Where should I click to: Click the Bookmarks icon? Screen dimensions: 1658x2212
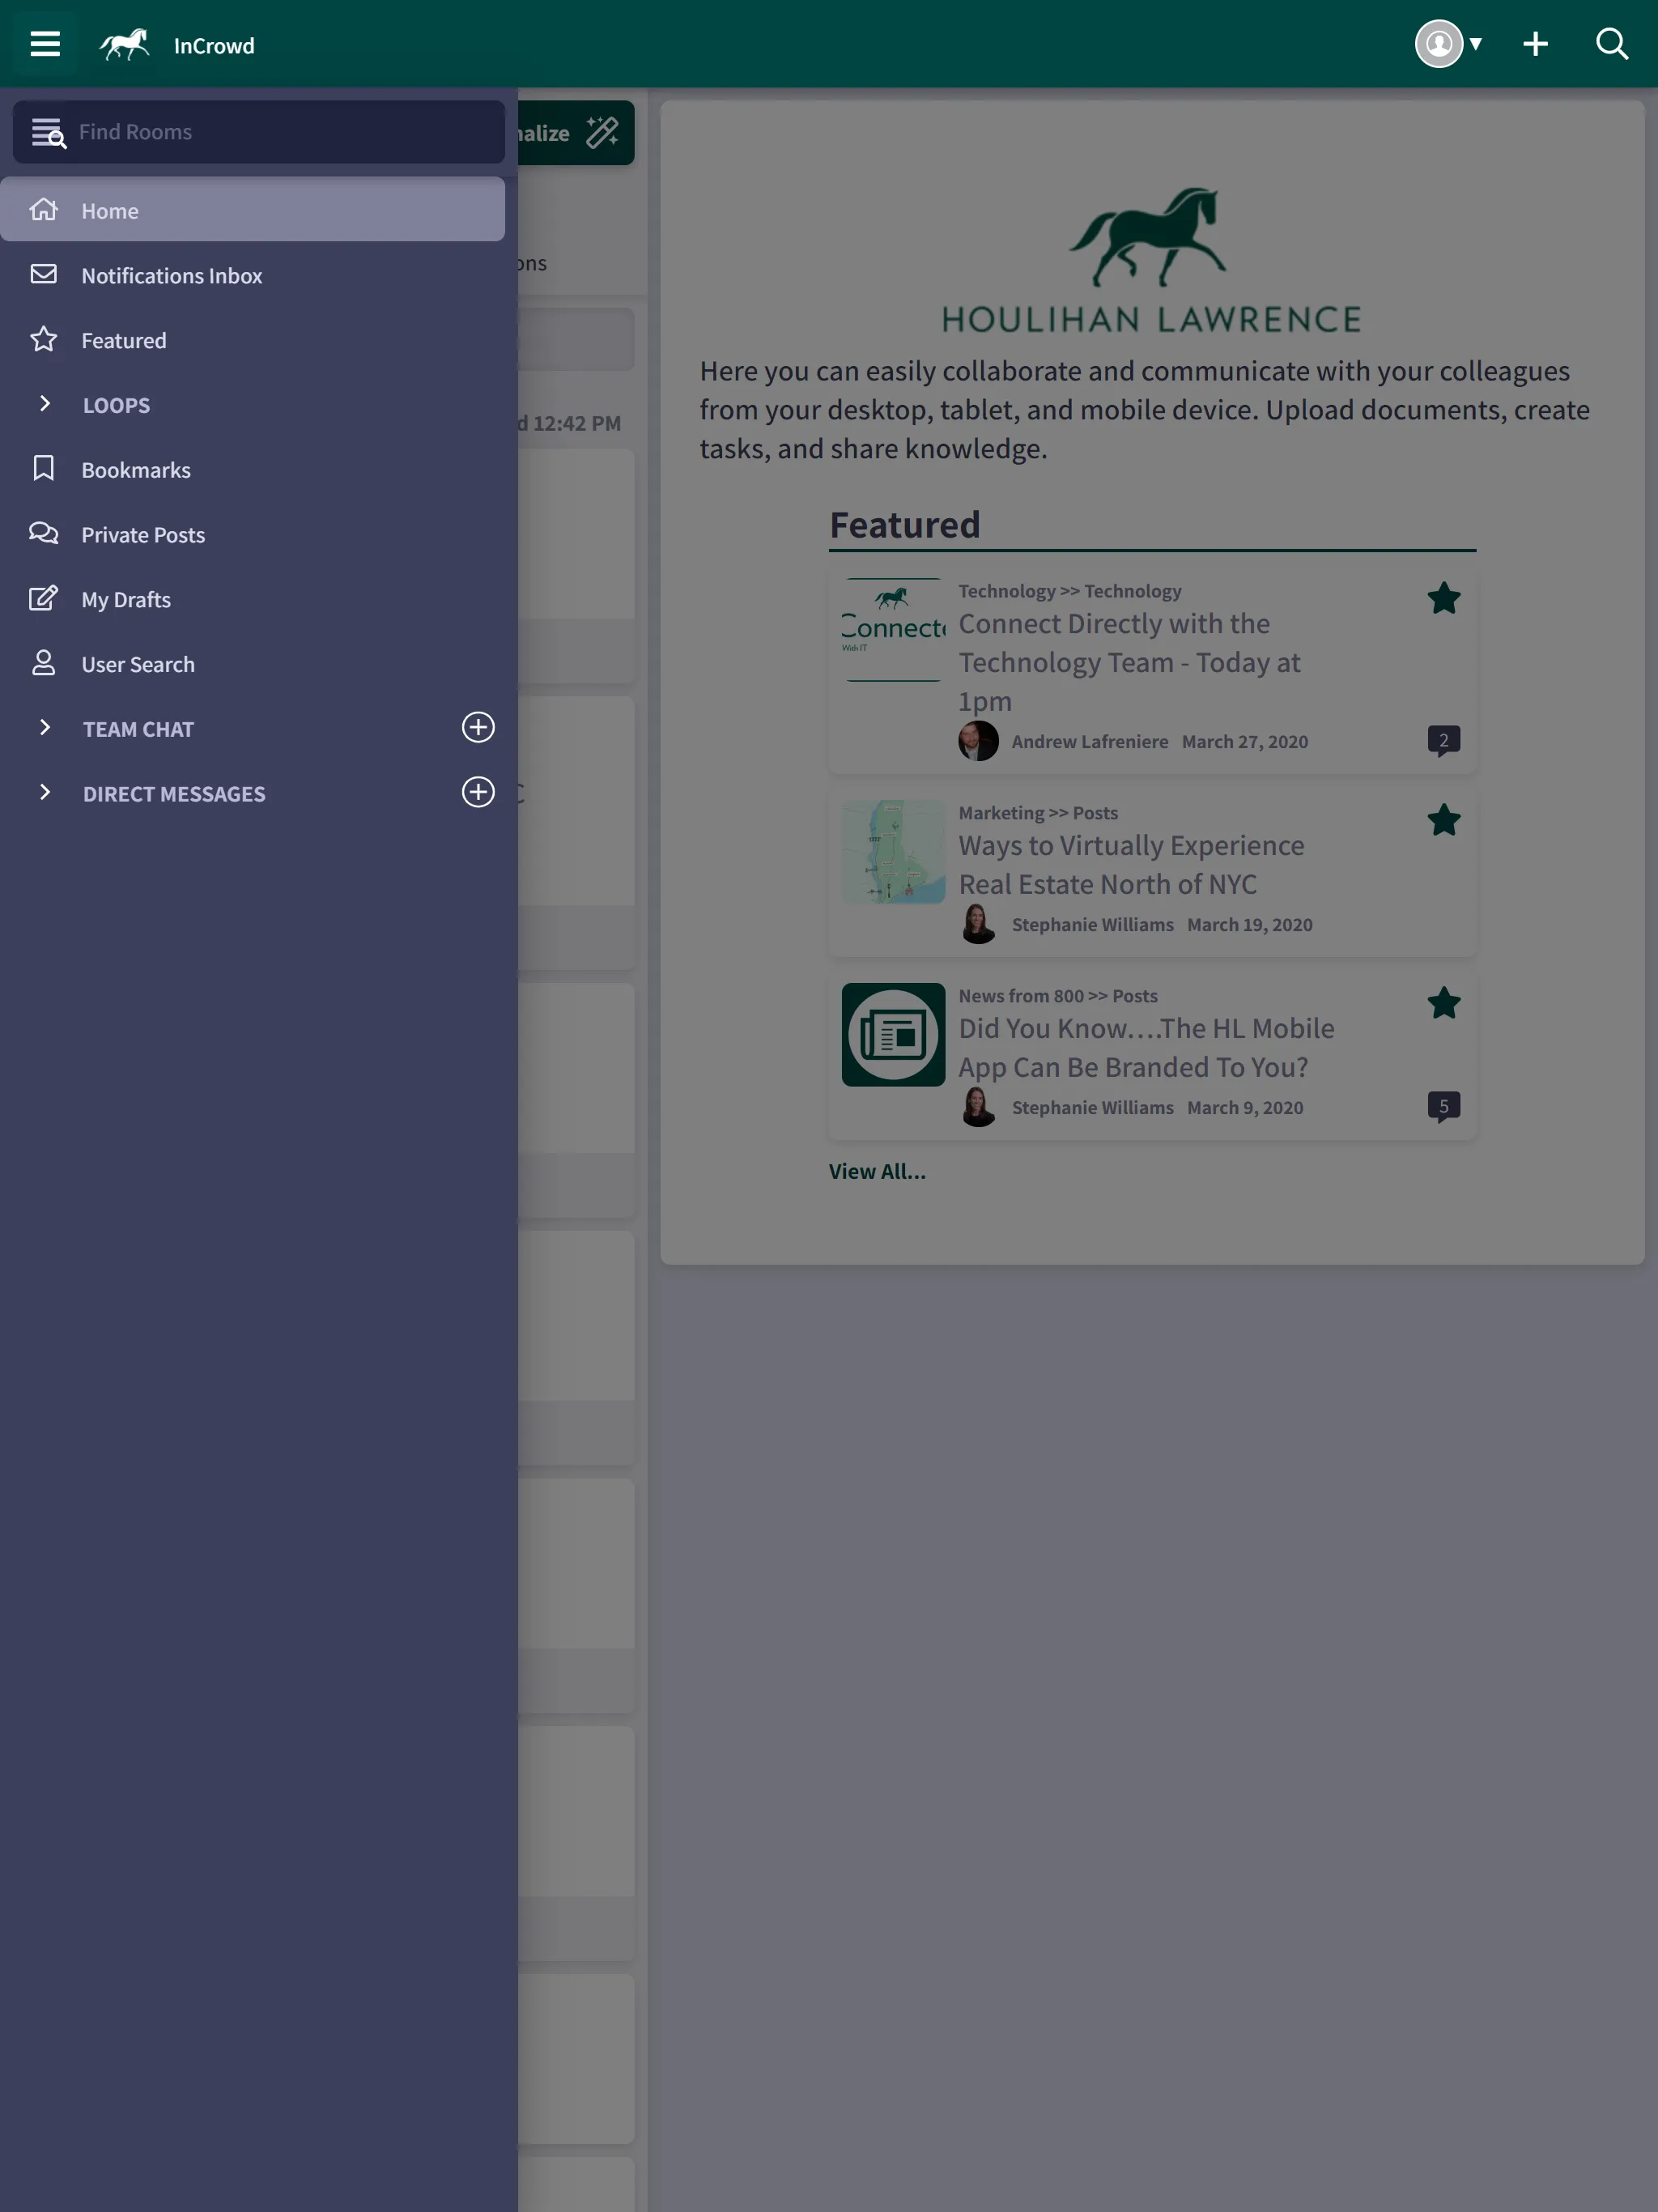click(44, 469)
